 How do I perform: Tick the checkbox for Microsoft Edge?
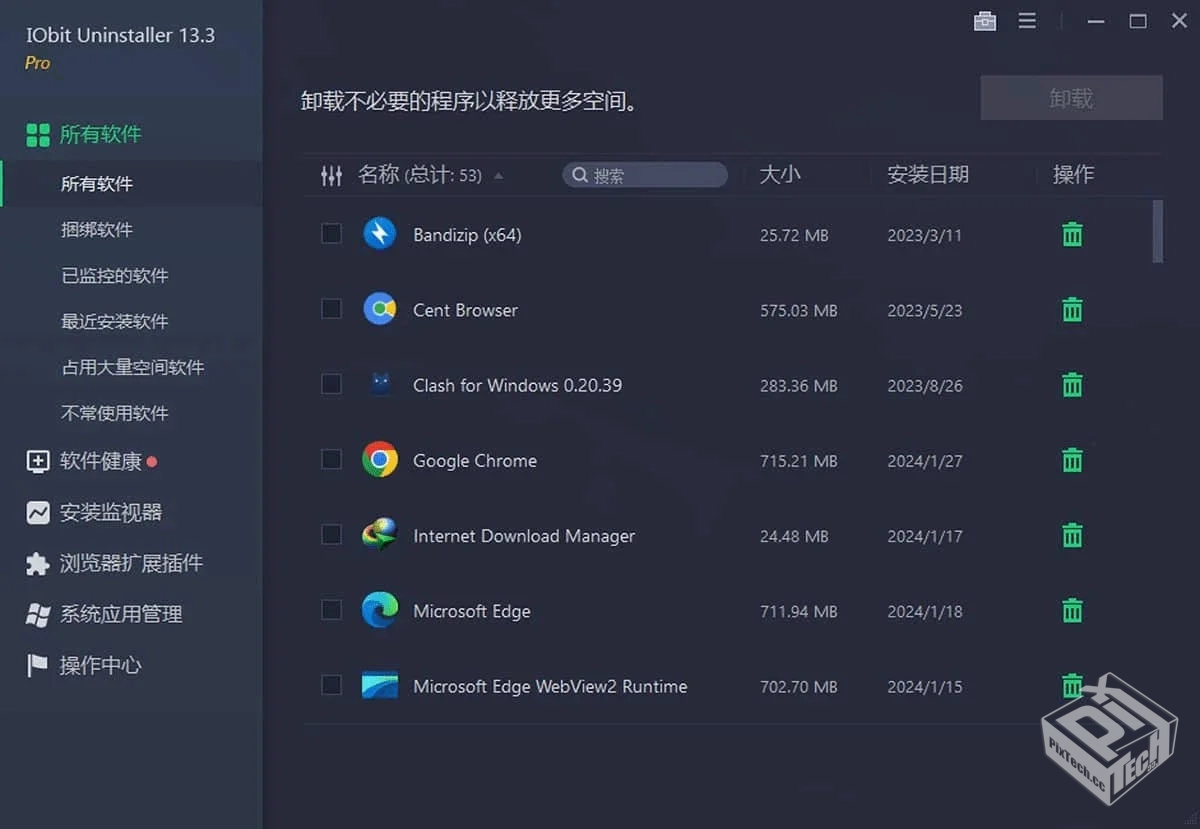click(x=331, y=610)
